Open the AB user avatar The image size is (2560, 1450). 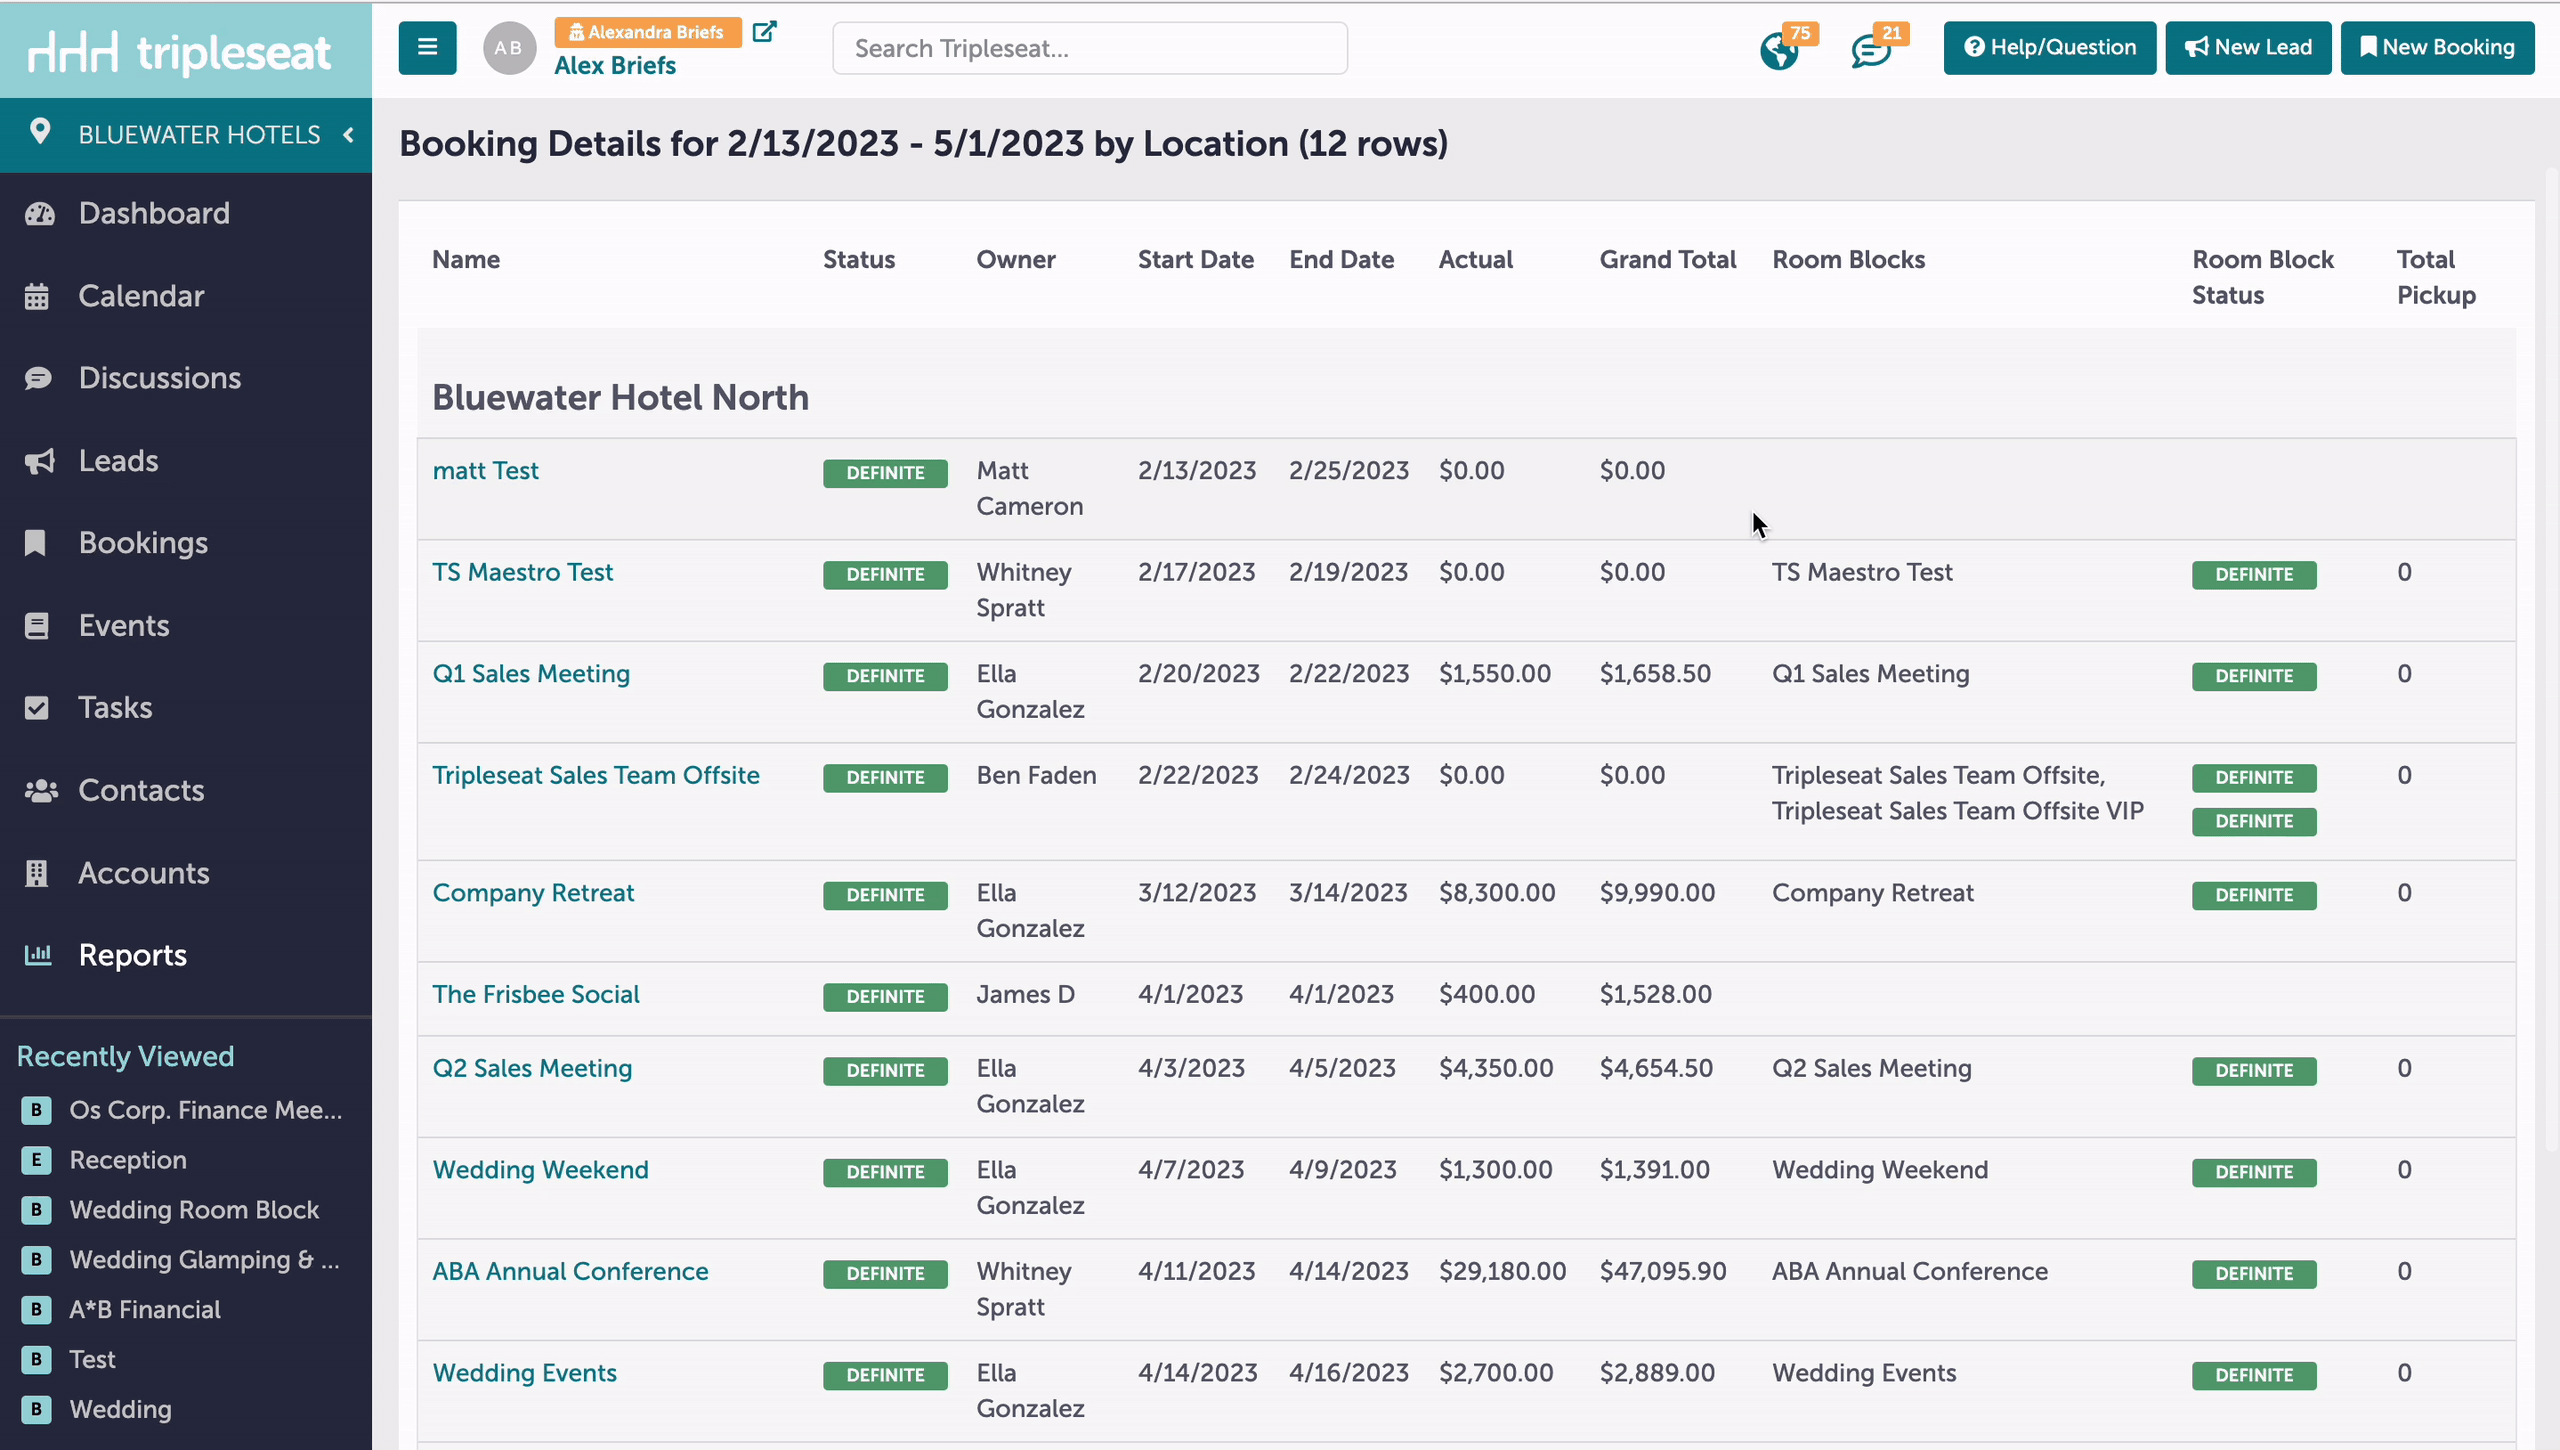click(509, 48)
